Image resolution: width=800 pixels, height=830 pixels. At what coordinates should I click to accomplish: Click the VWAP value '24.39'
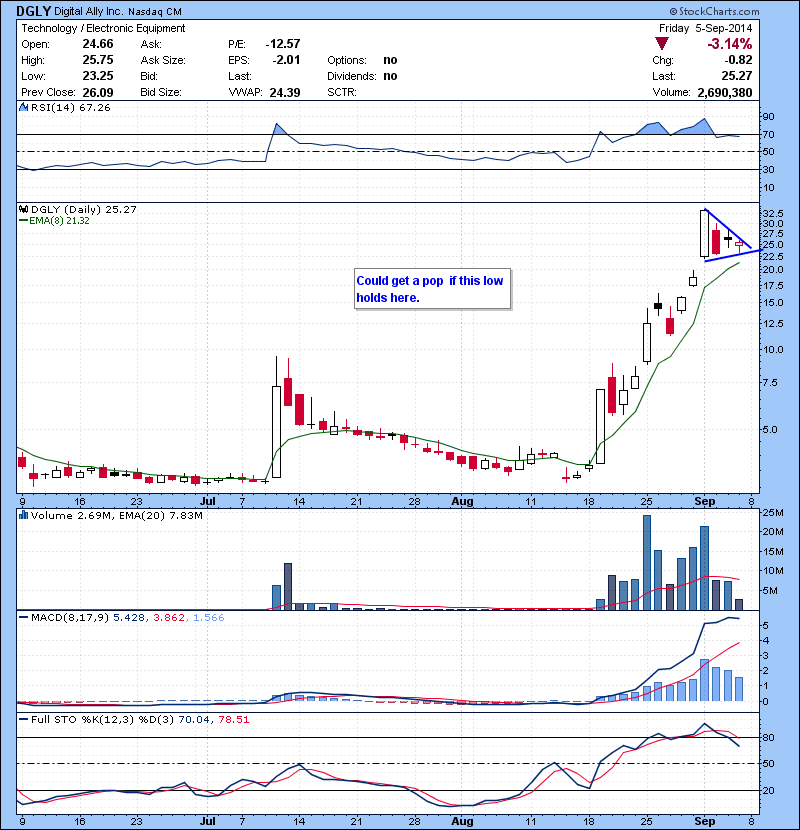[285, 93]
